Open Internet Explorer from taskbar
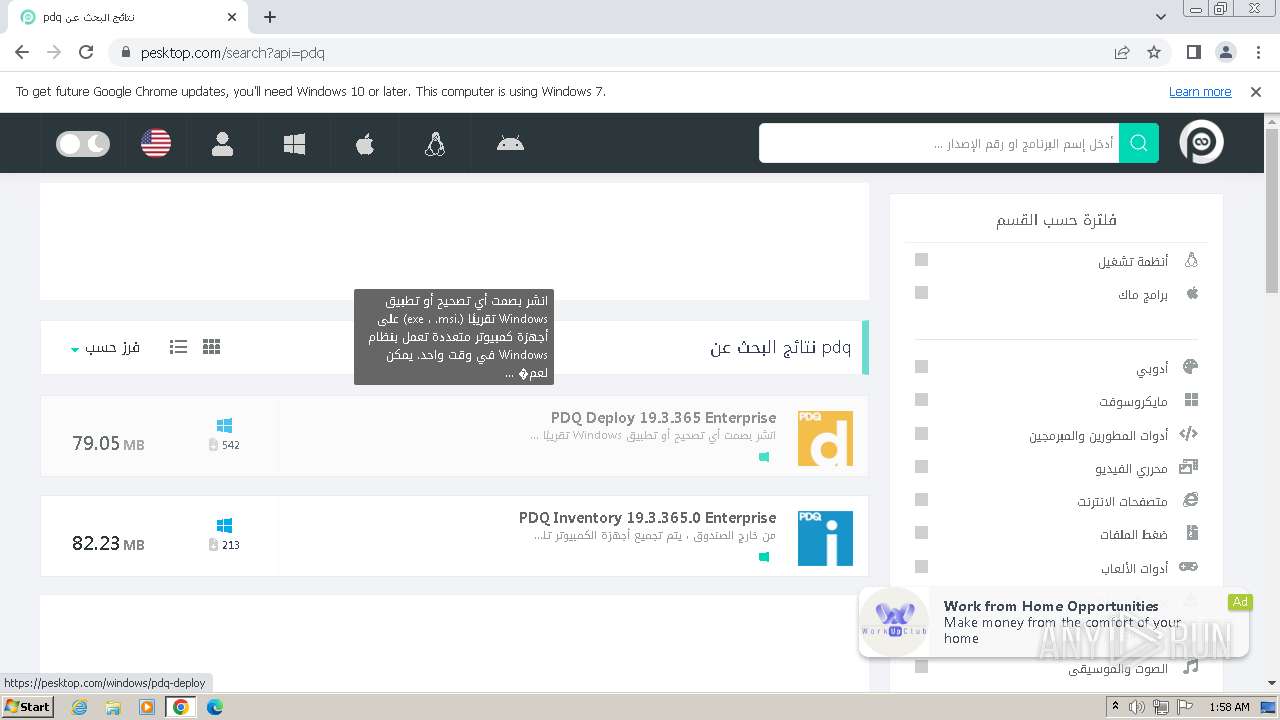 (80, 707)
